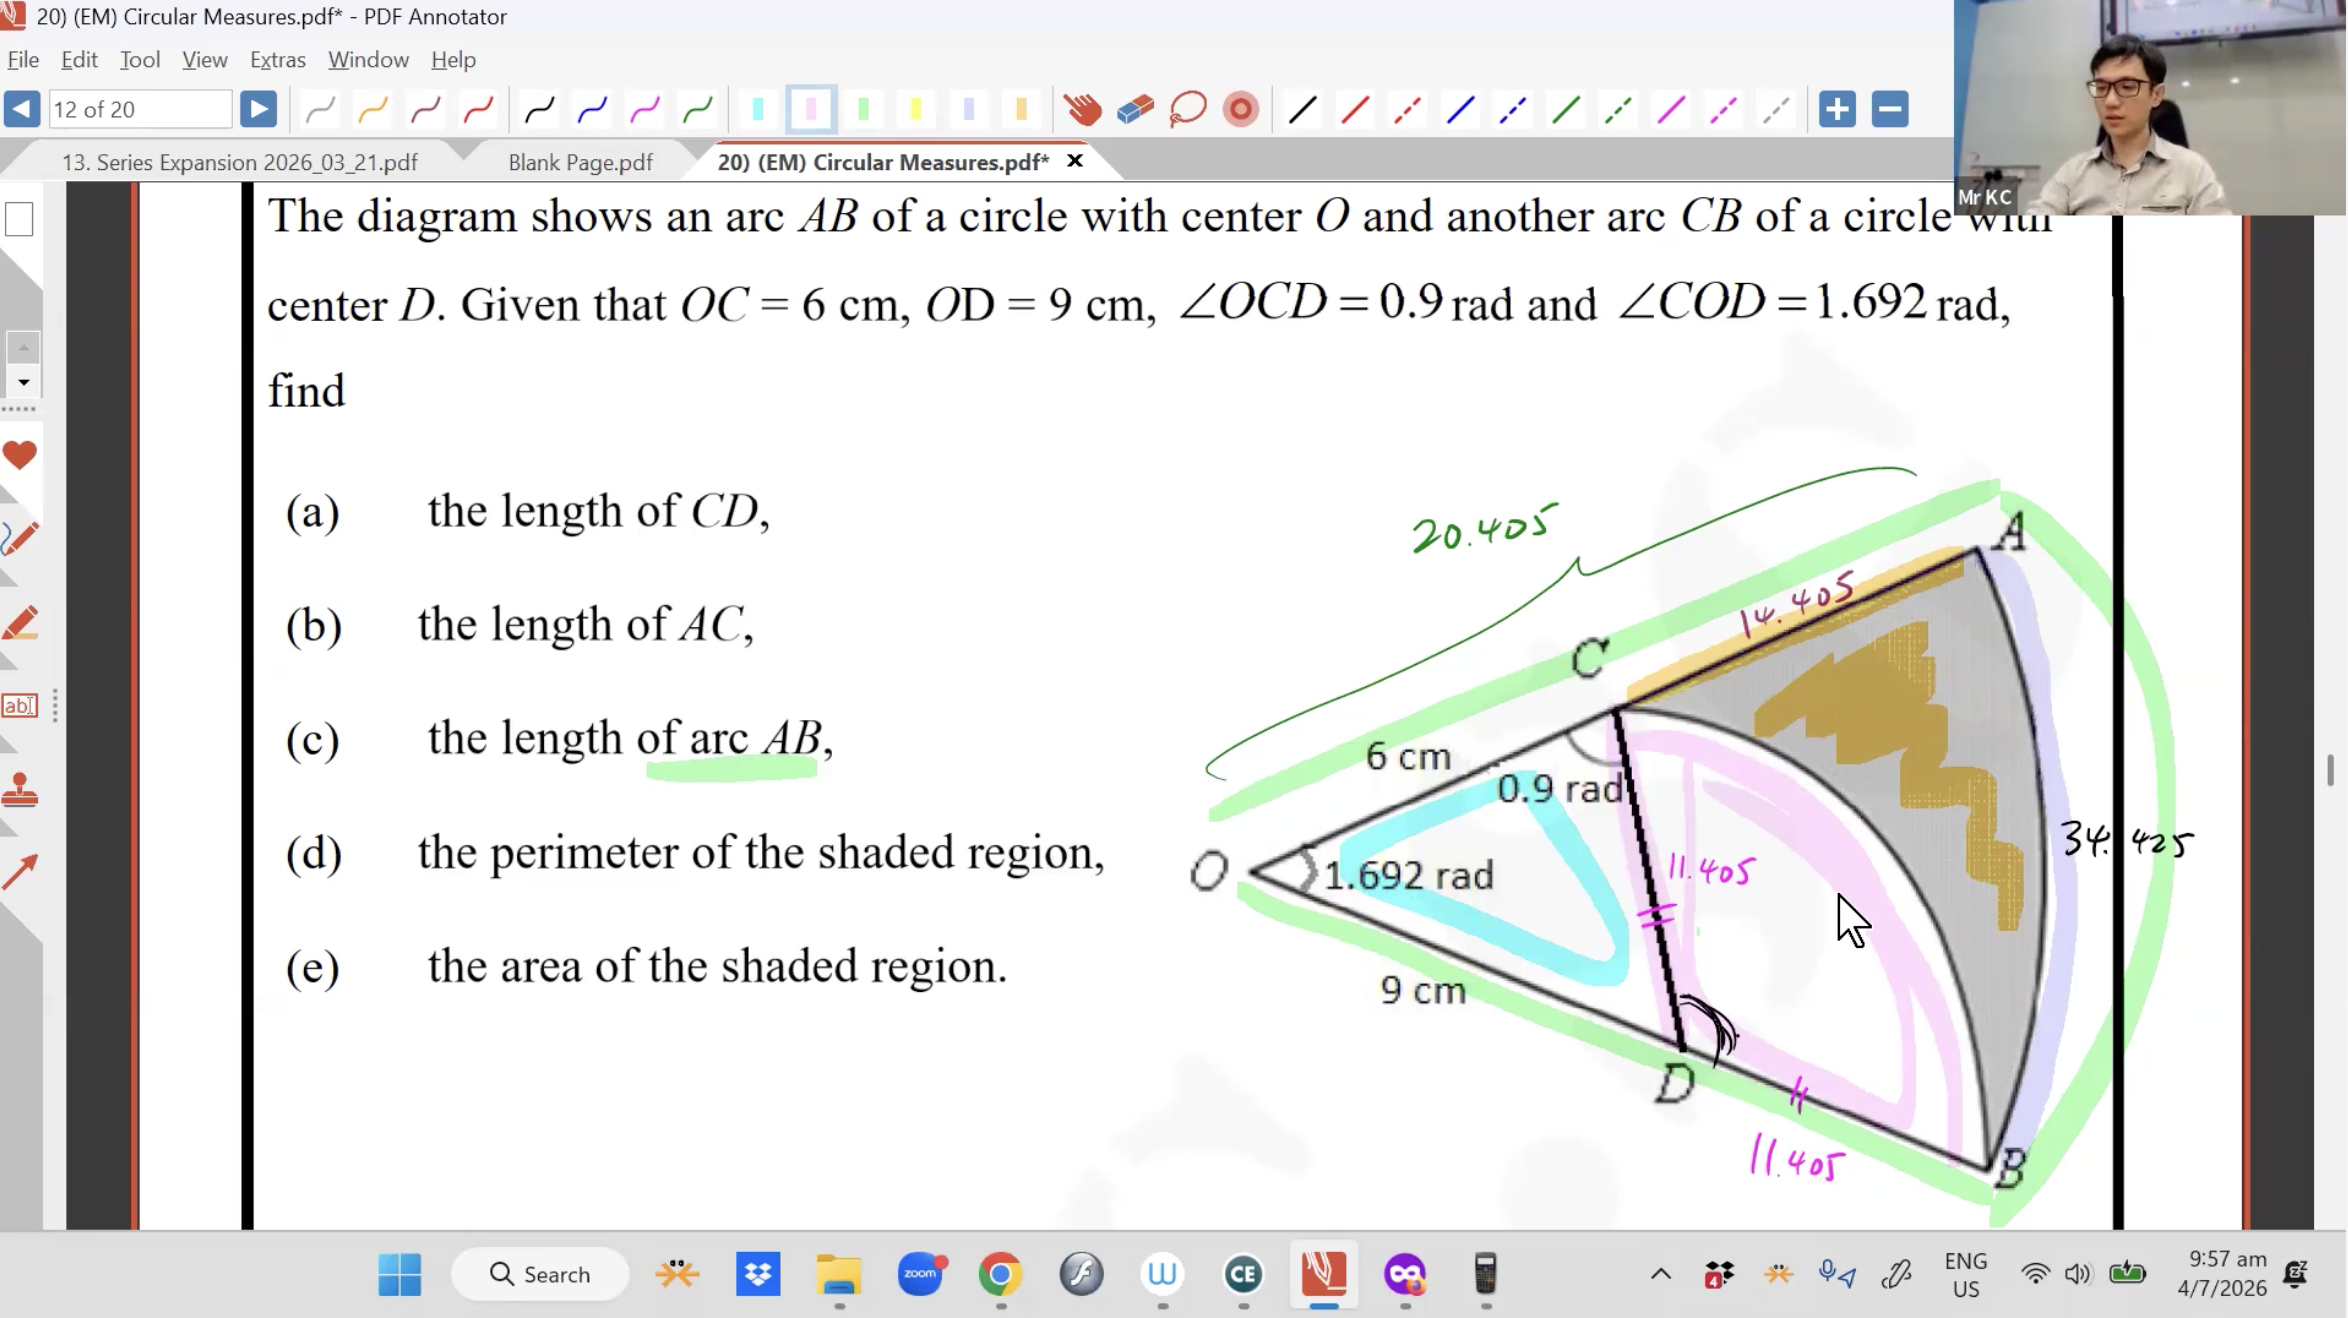Open favorites heart in sidebar
The height and width of the screenshot is (1318, 2348).
tap(19, 455)
